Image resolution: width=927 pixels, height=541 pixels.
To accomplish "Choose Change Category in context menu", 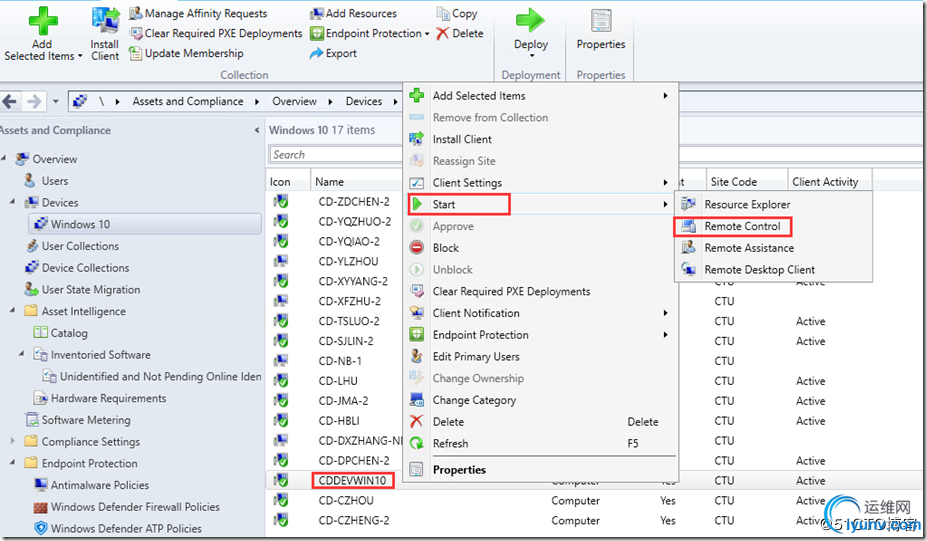I will pyautogui.click(x=540, y=400).
